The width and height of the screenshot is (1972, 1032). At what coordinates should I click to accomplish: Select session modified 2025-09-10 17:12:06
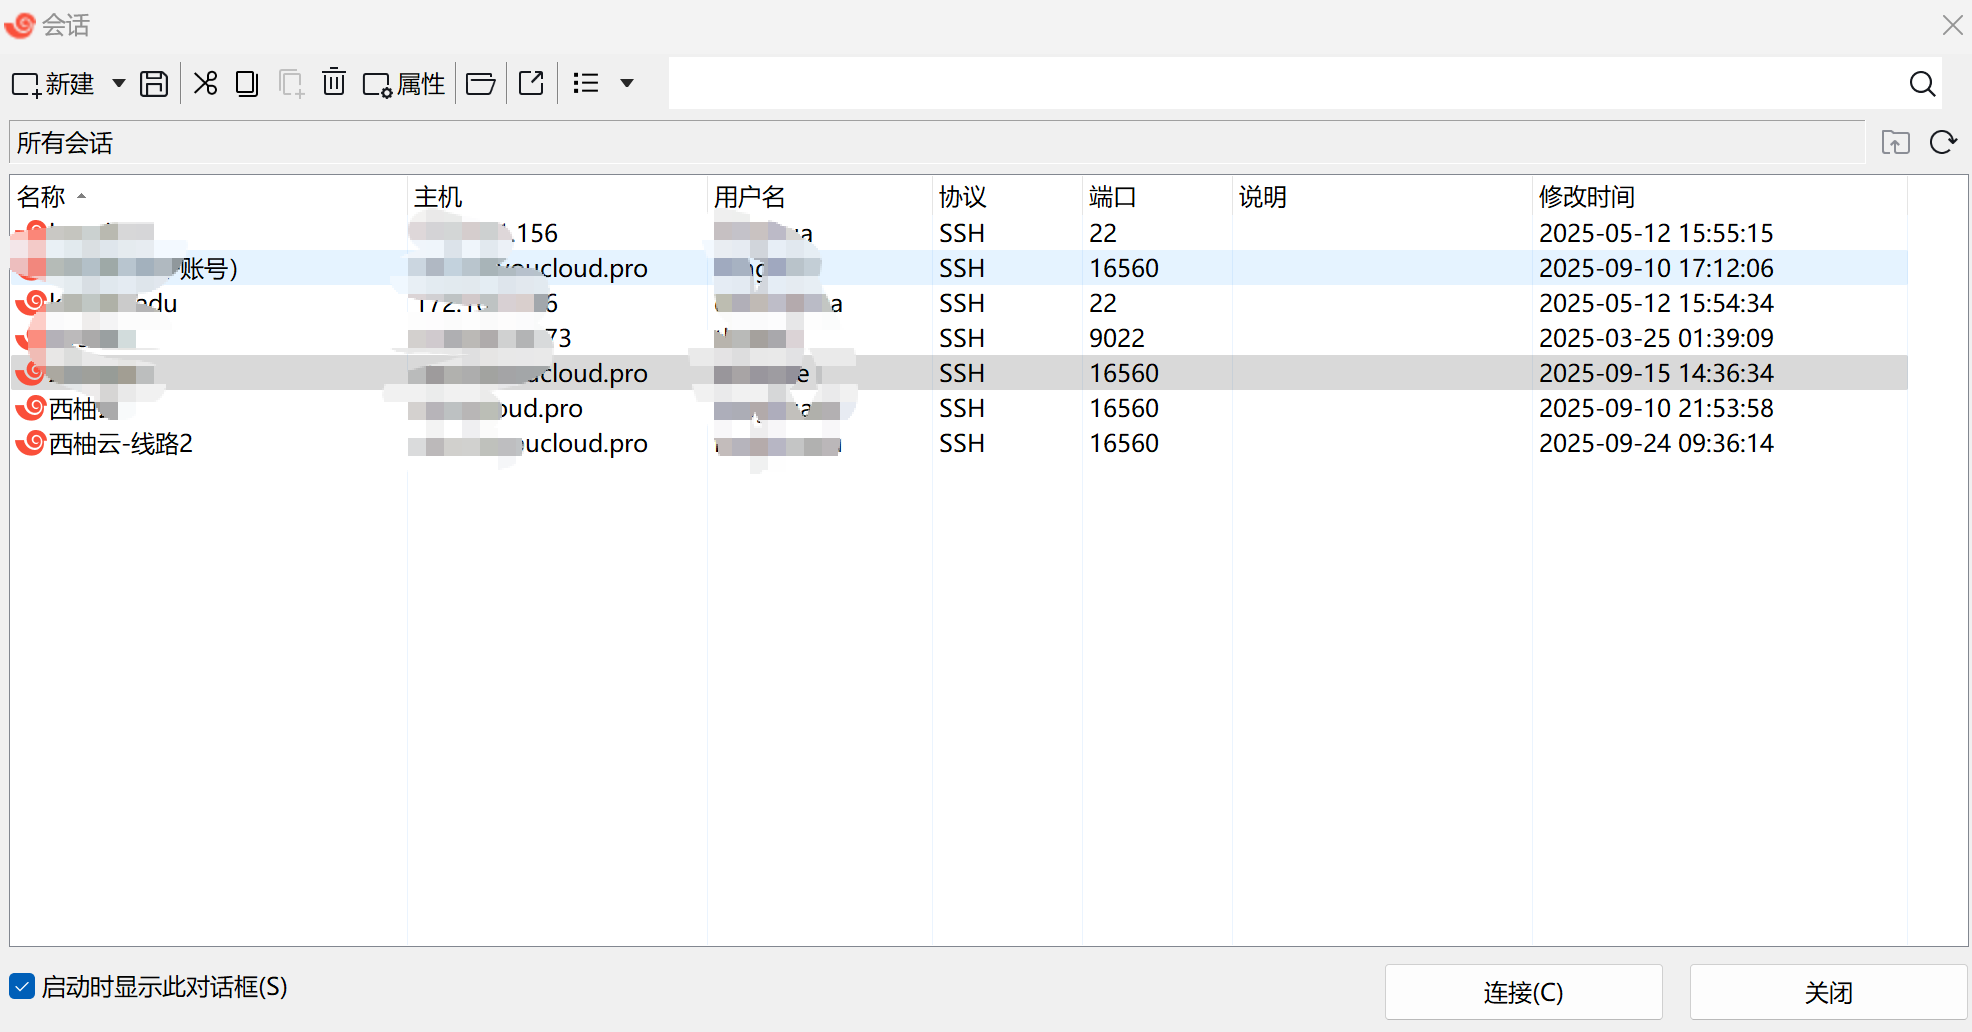click(x=959, y=268)
